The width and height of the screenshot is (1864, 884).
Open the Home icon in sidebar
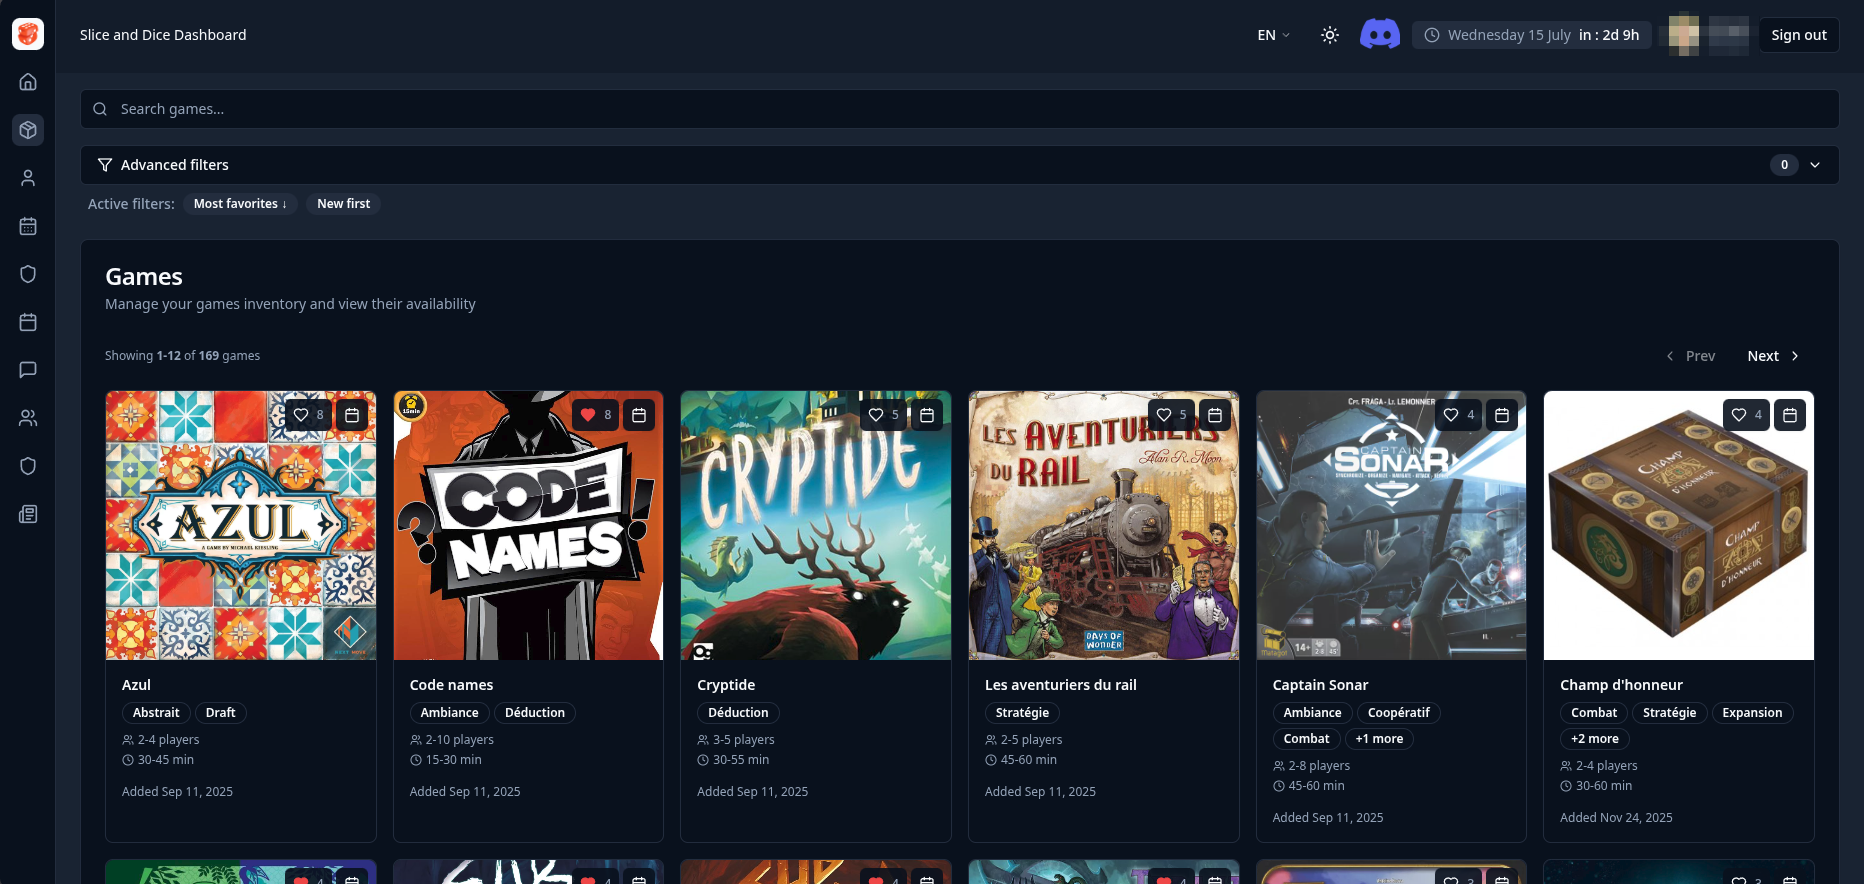pyautogui.click(x=28, y=82)
